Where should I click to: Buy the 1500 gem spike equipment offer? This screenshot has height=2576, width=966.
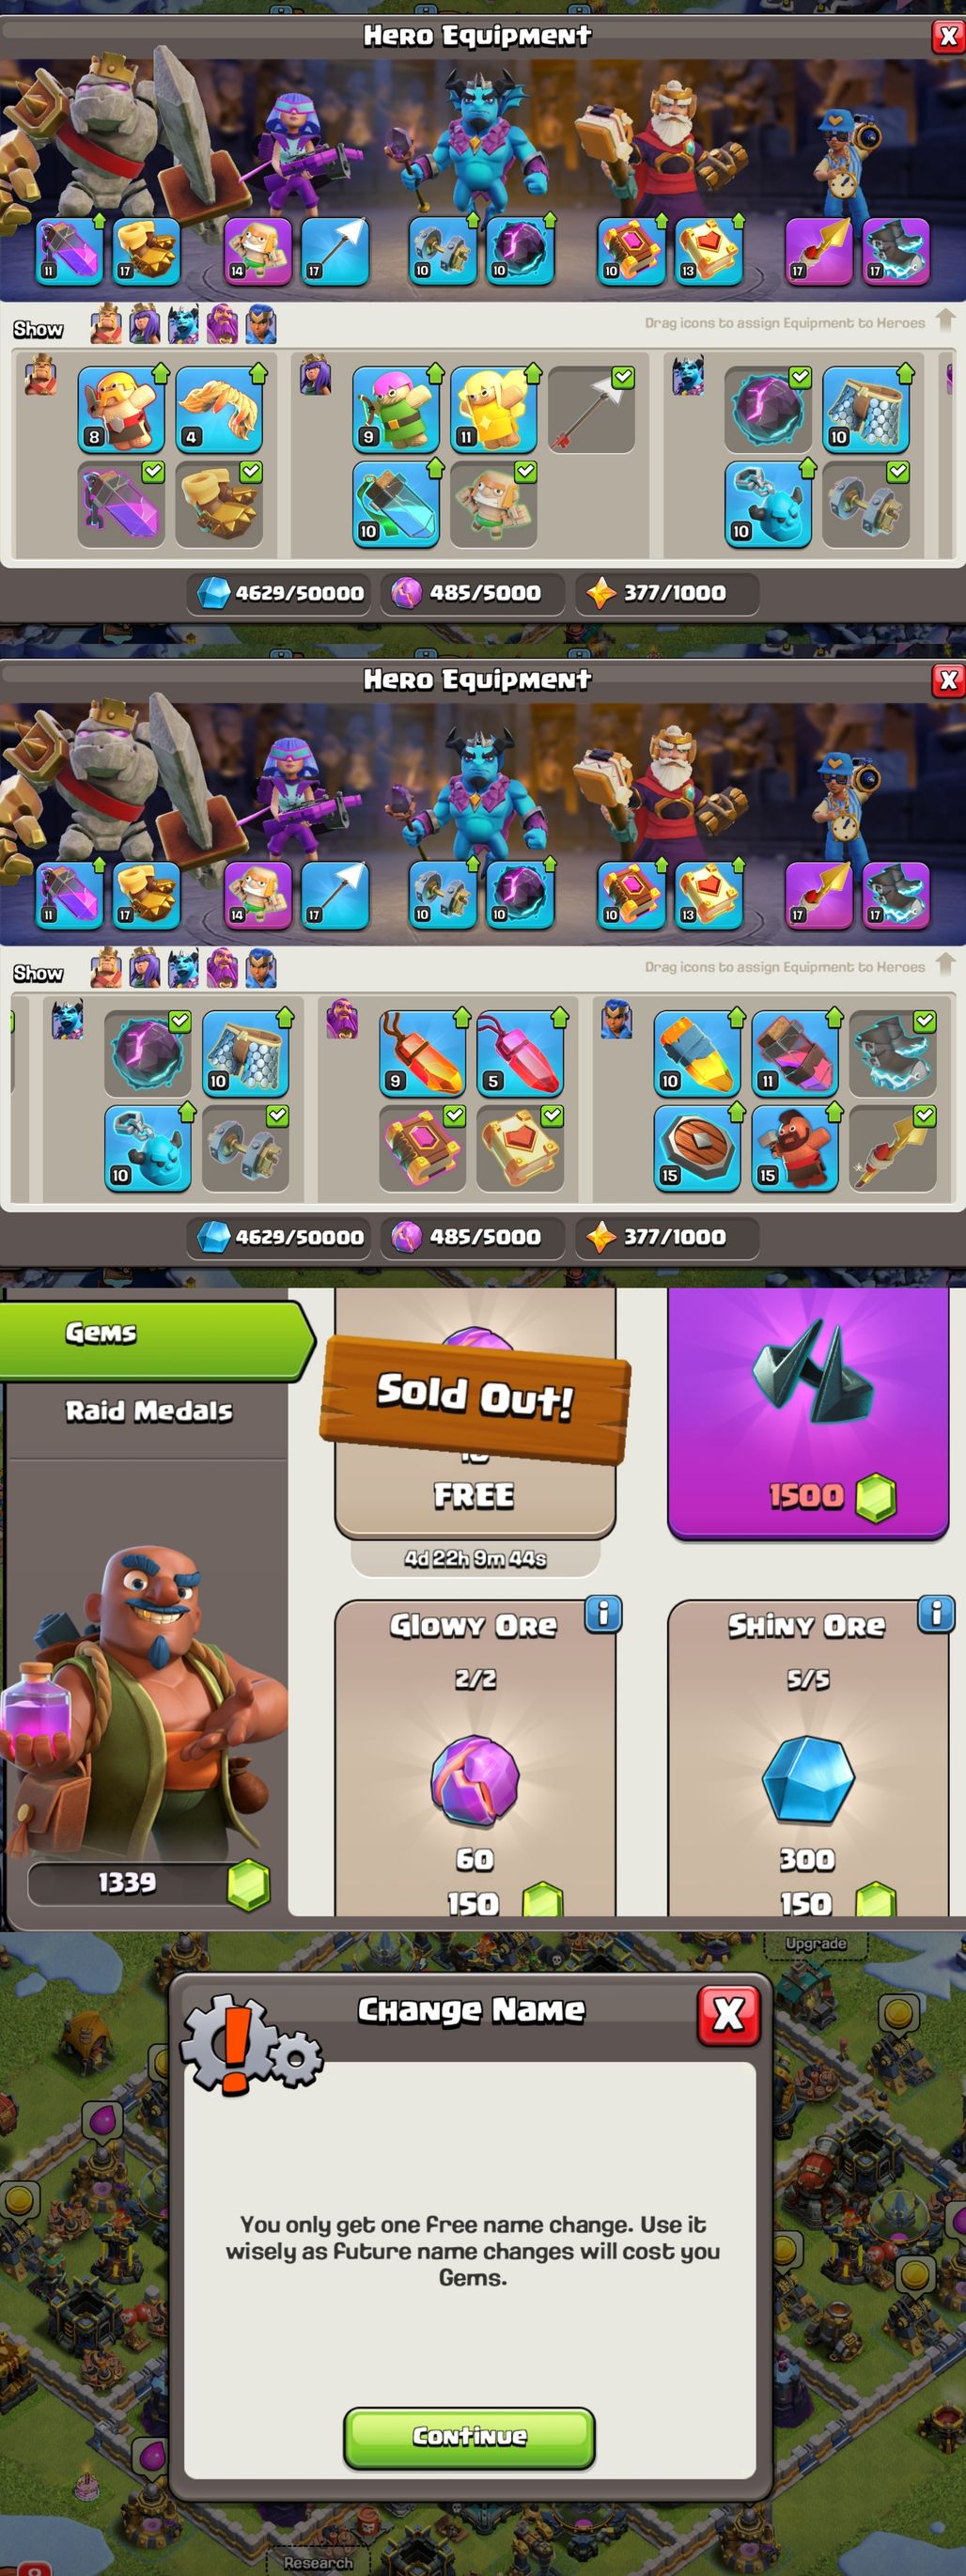click(807, 1413)
